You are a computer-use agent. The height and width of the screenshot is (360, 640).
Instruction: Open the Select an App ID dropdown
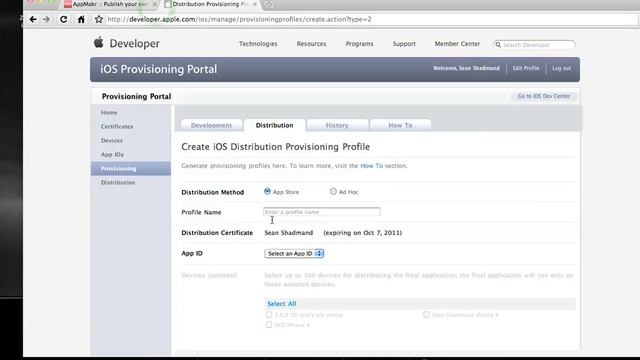[x=294, y=253]
